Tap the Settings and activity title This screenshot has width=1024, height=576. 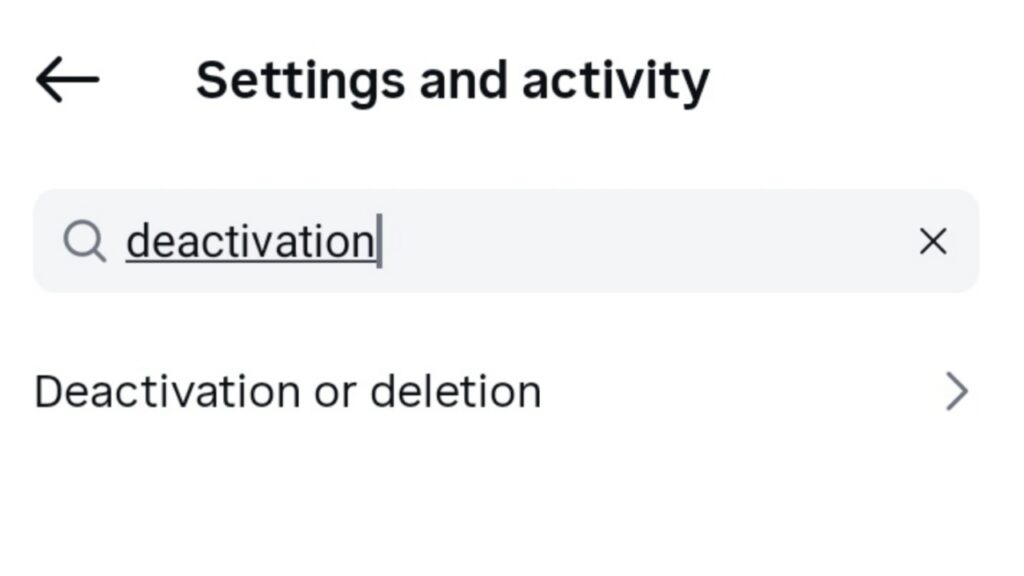(452, 80)
